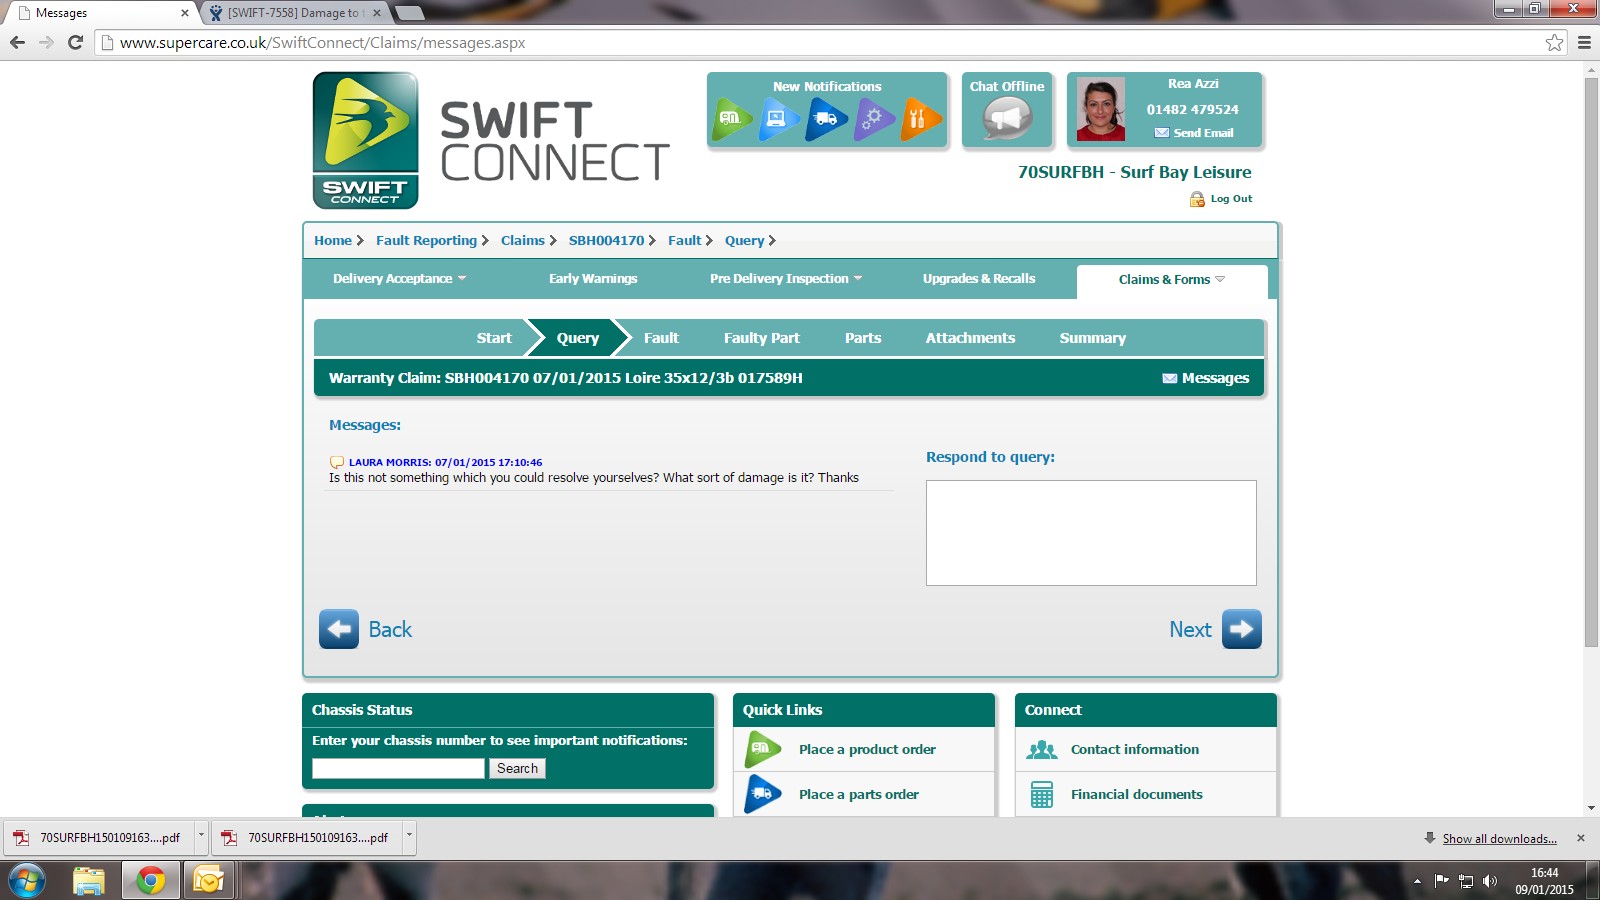Open Messages via the envelope icon in claim header
The image size is (1600, 900).
tap(1169, 378)
